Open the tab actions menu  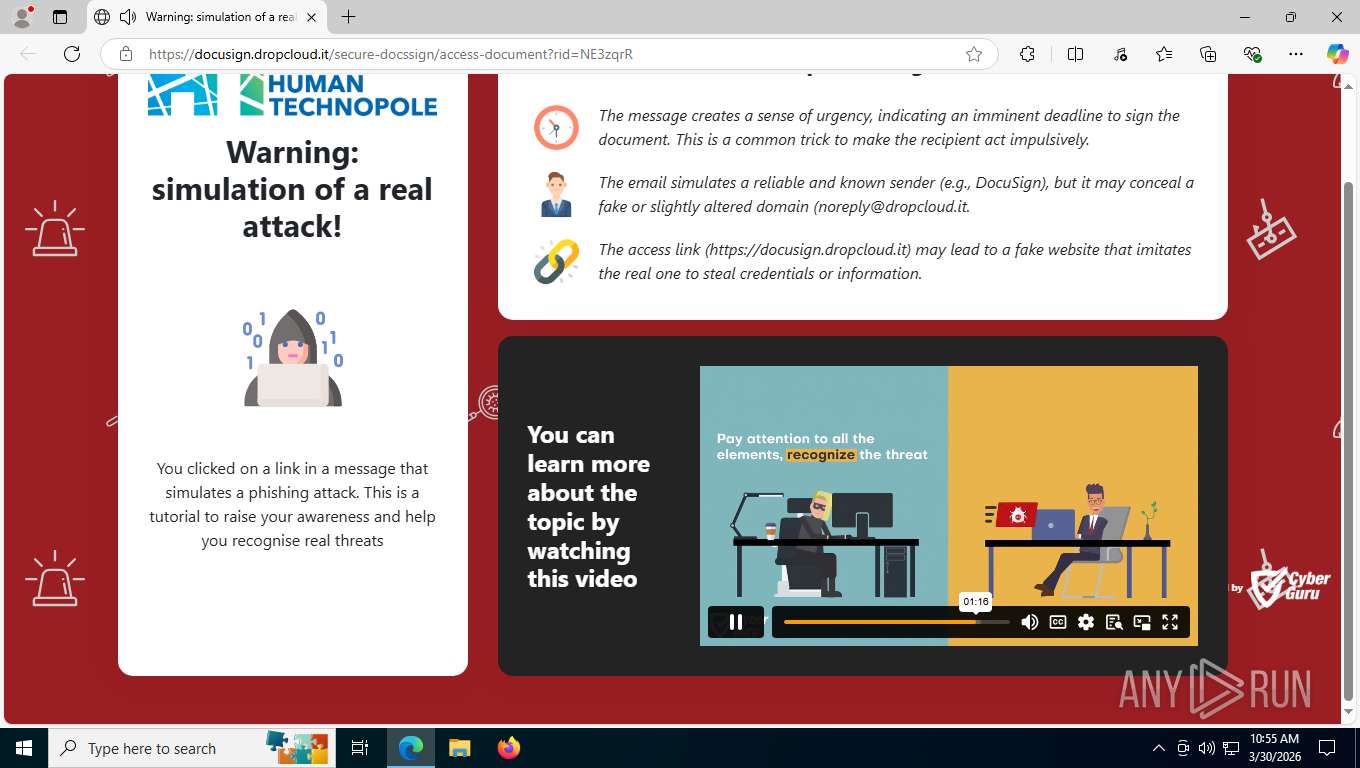coord(60,17)
